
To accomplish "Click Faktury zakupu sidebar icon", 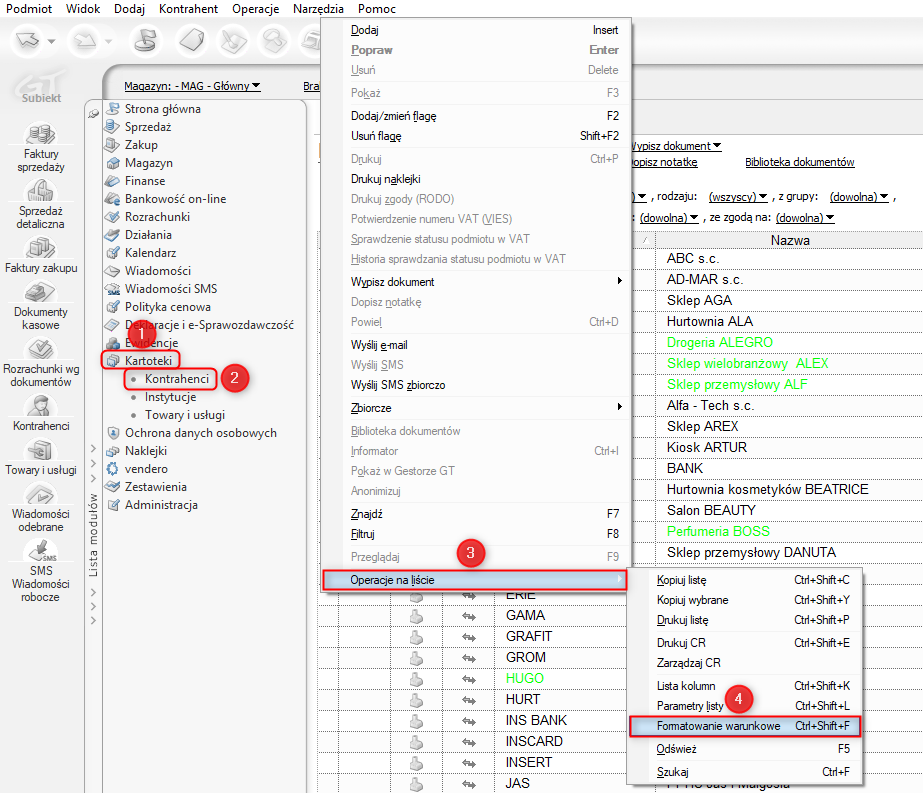I will [x=41, y=250].
